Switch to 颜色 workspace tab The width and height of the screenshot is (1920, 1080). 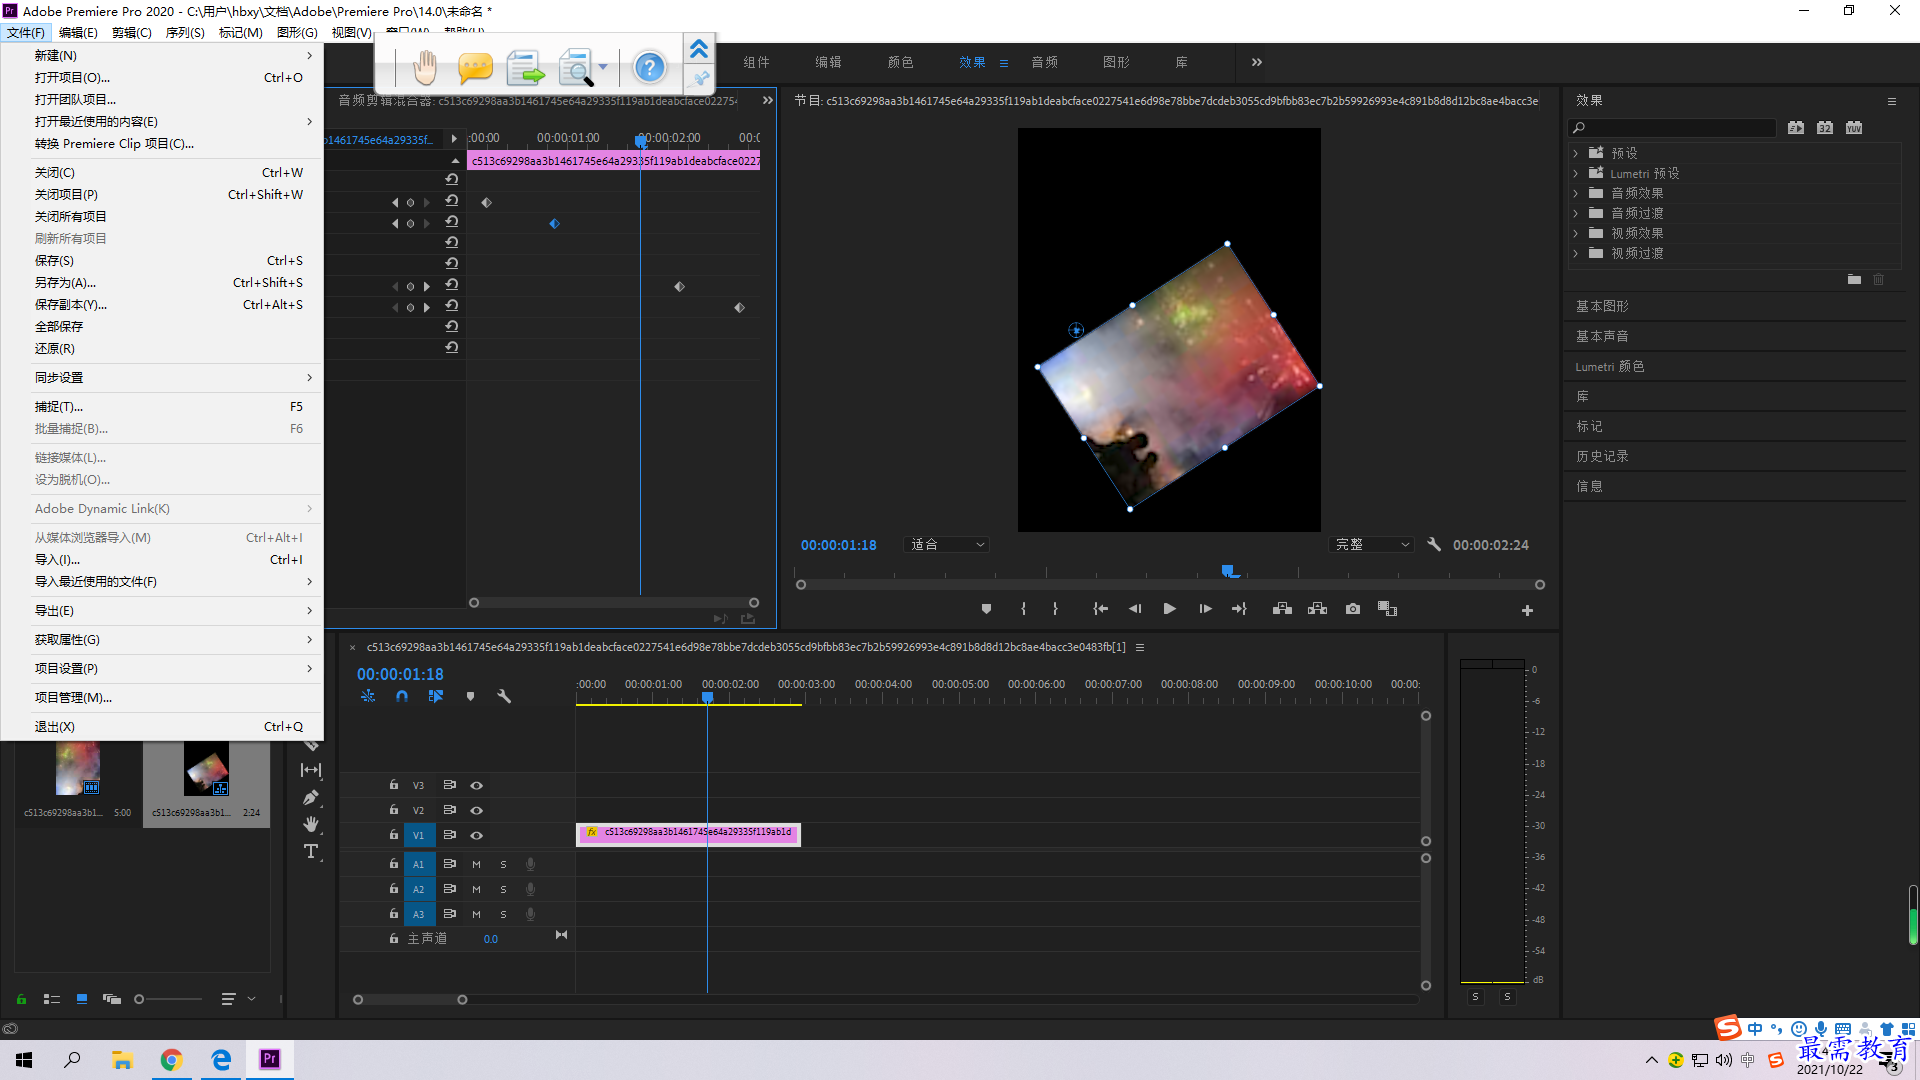point(900,62)
